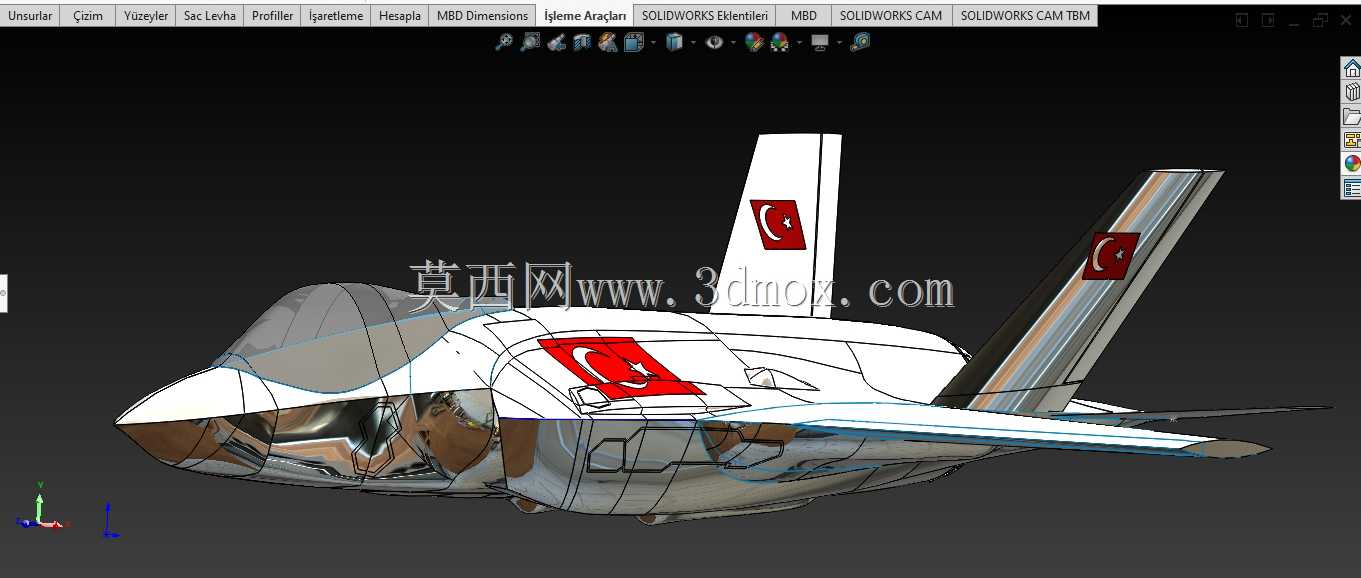Click the View Orientation cube icon
The height and width of the screenshot is (578, 1361).
pyautogui.click(x=634, y=42)
